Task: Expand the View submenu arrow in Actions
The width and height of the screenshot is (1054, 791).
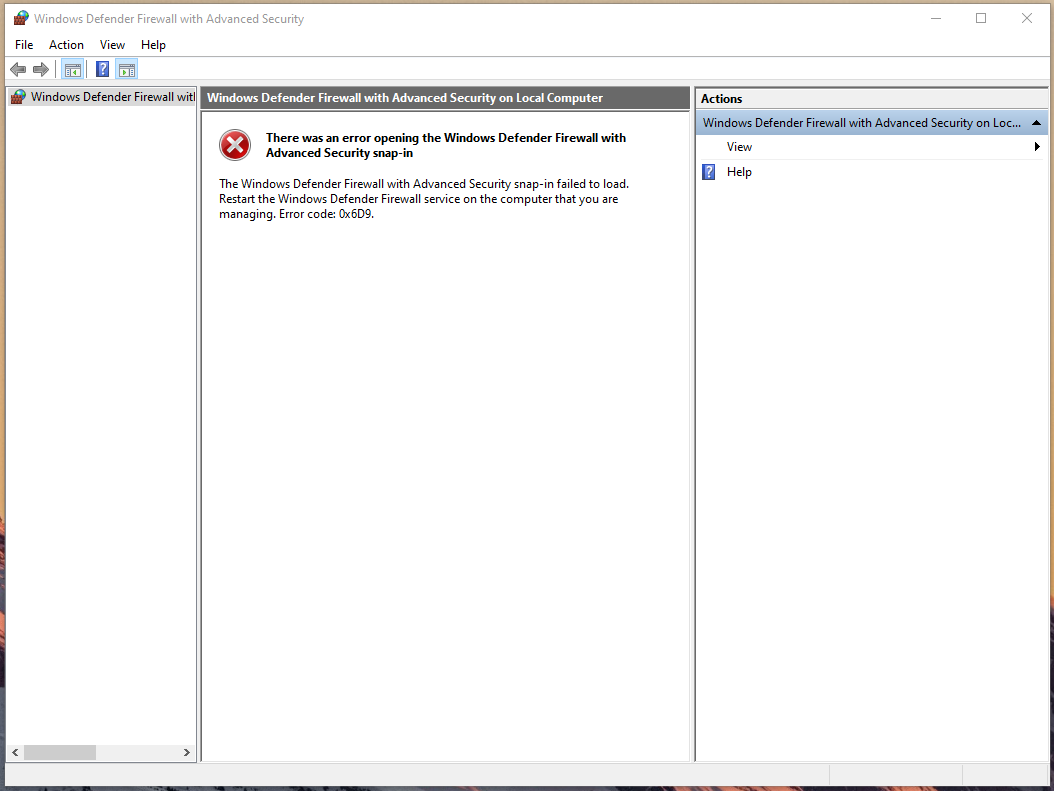Action: click(x=1037, y=147)
